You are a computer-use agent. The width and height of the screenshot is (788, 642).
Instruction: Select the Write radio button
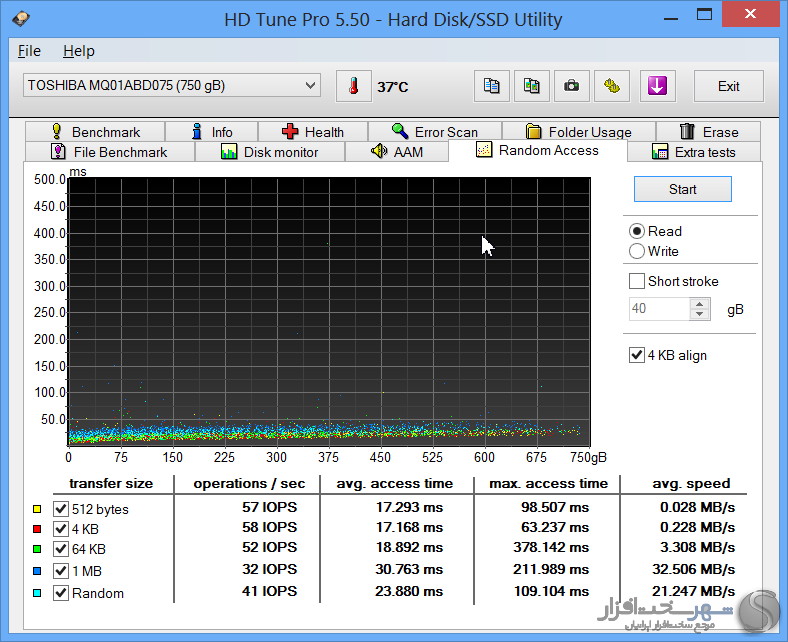637,252
